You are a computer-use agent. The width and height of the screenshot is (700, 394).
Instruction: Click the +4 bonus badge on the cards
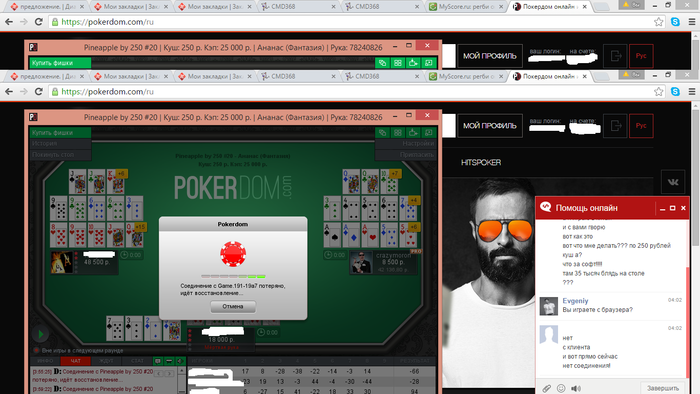(413, 200)
